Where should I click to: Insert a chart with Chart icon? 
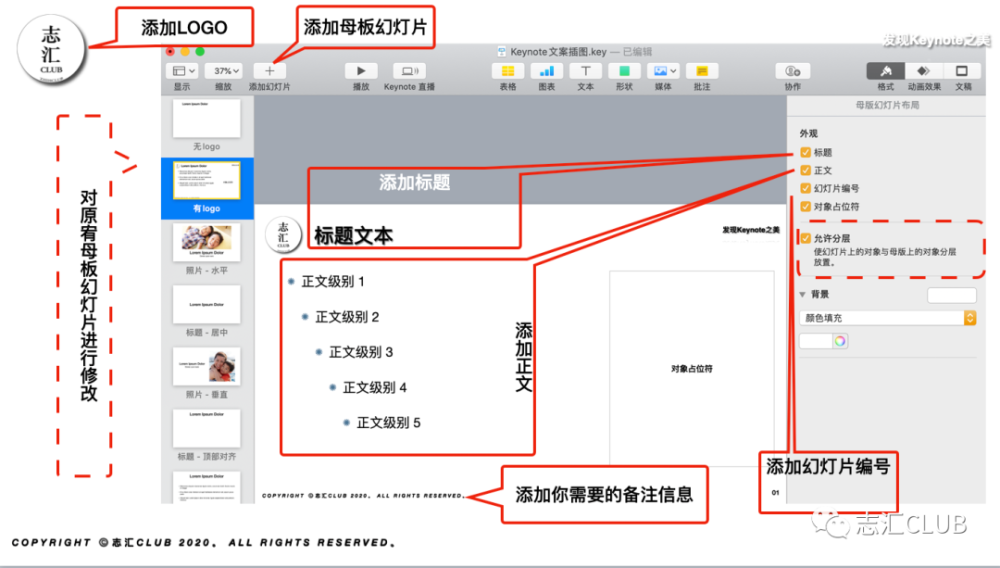(547, 71)
